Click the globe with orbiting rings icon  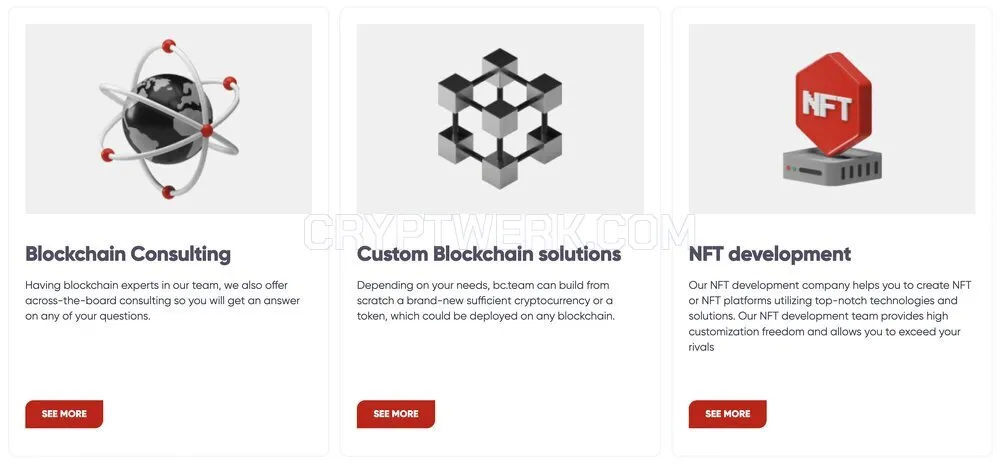pyautogui.click(x=169, y=119)
